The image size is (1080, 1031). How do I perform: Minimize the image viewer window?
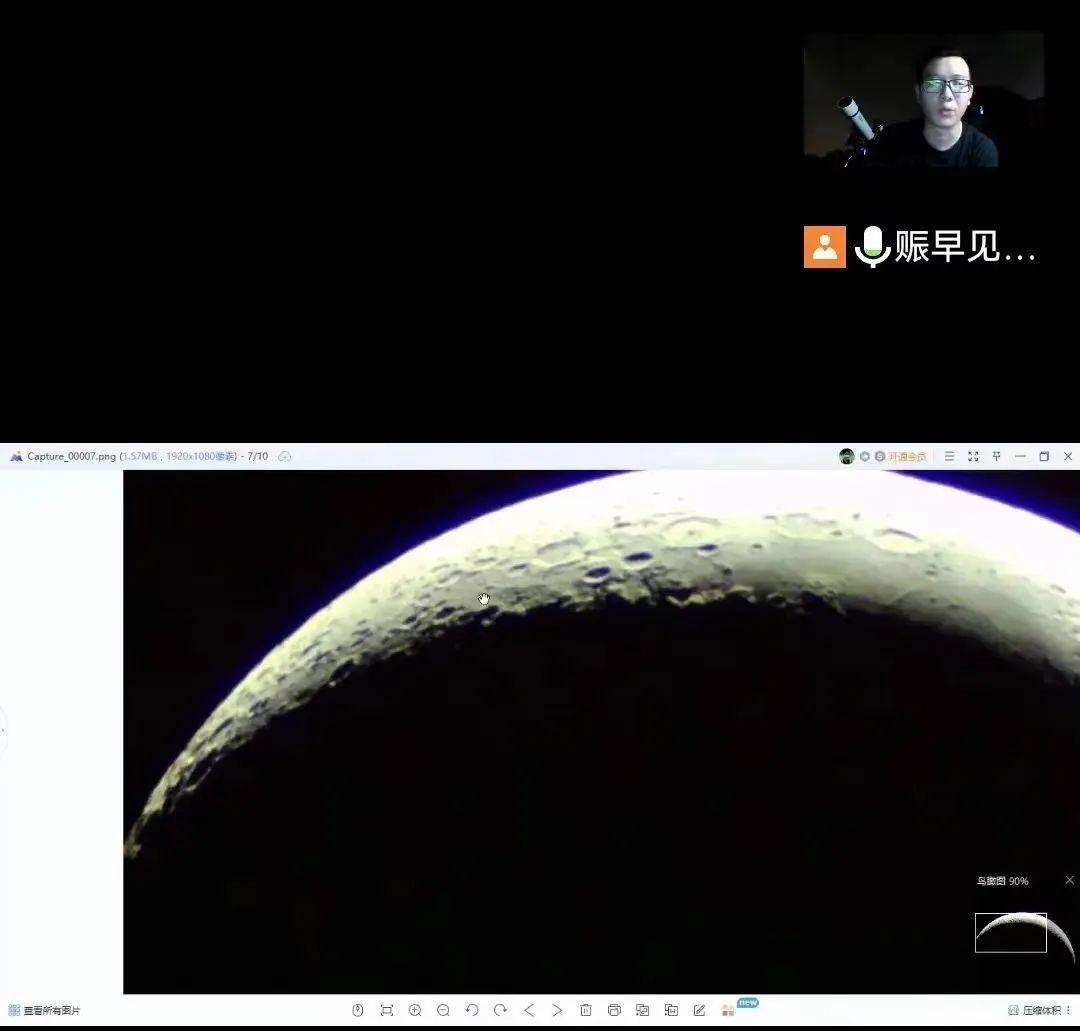tap(1020, 456)
